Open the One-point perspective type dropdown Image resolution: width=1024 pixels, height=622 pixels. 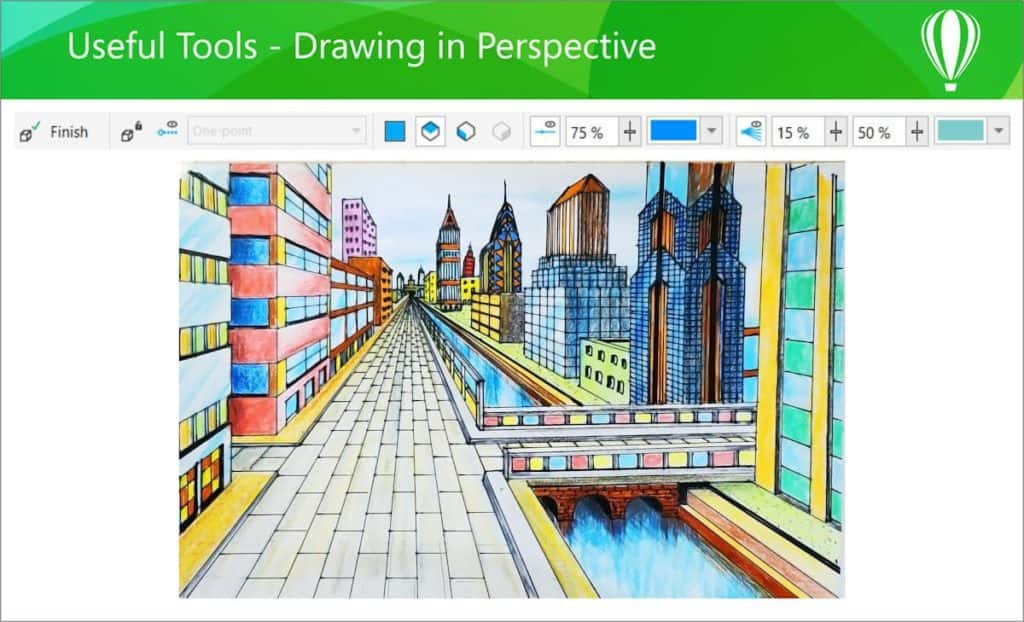coord(356,131)
